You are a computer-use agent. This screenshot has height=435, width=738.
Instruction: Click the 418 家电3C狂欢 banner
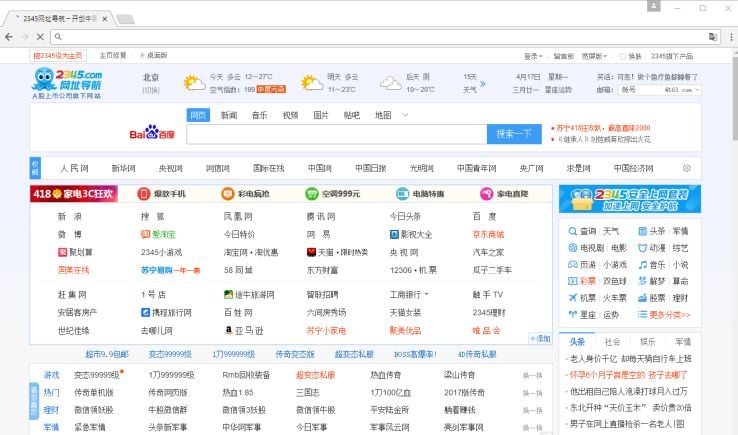(x=73, y=193)
